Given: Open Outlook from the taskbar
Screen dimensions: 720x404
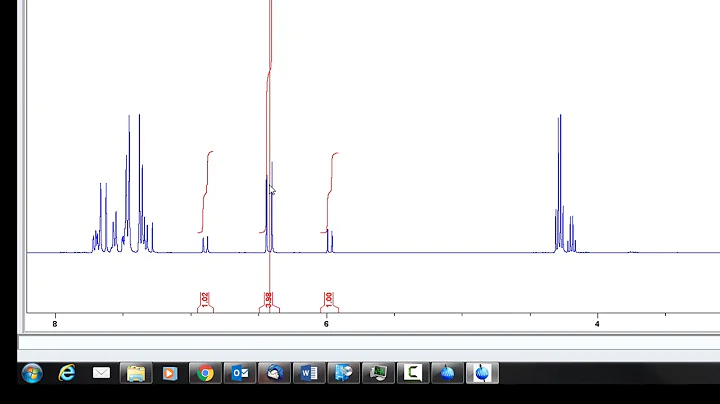Looking at the screenshot, I should pos(240,373).
